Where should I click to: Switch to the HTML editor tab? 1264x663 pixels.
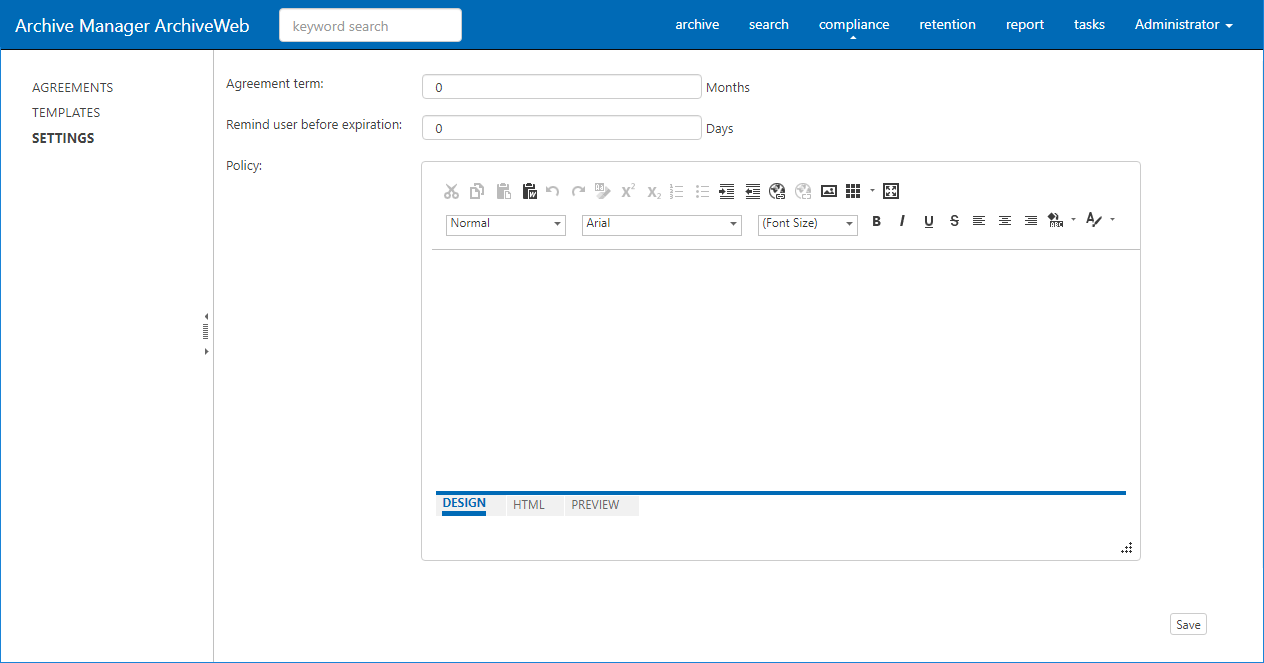pyautogui.click(x=528, y=505)
